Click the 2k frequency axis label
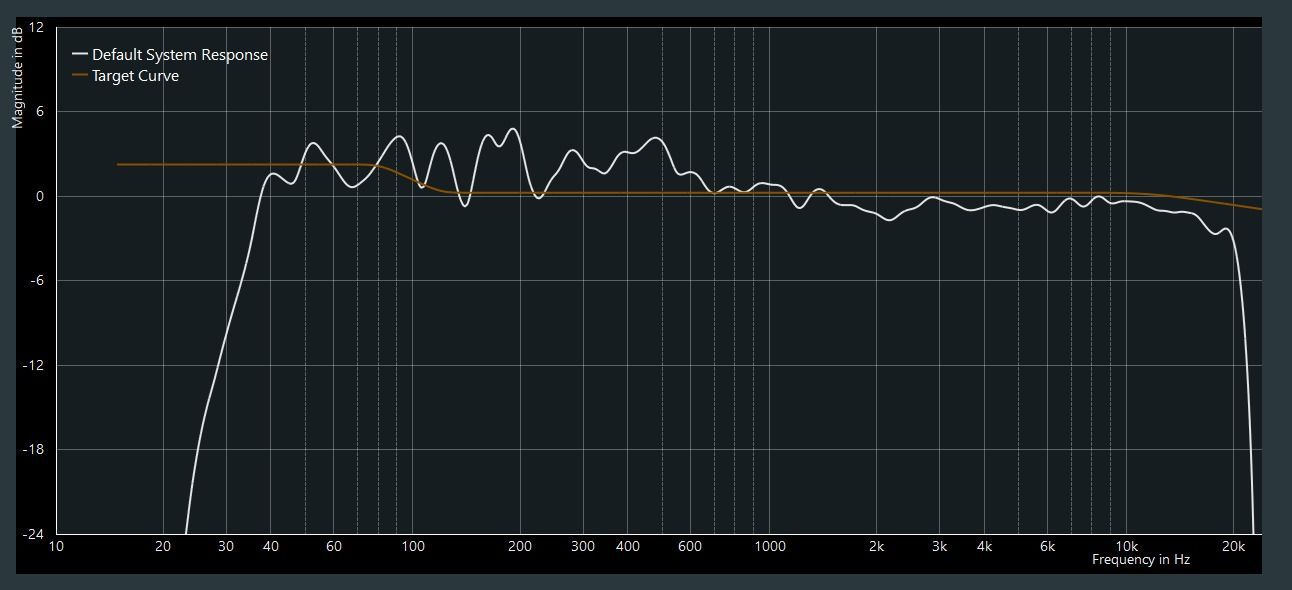1292x590 pixels. point(877,547)
